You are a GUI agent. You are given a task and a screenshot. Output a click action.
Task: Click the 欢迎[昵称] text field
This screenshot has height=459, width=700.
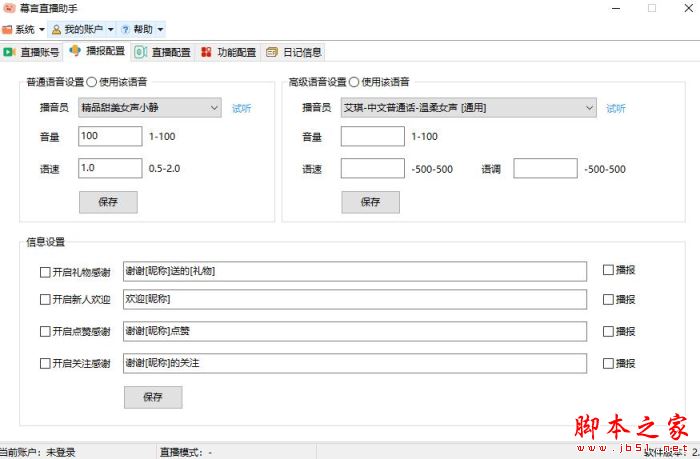tap(355, 299)
